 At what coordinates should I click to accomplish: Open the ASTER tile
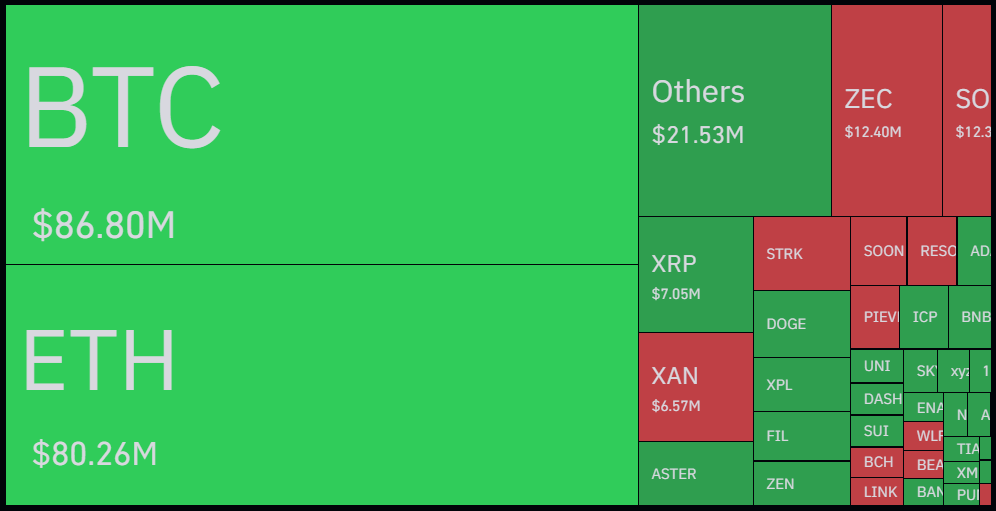[695, 474]
